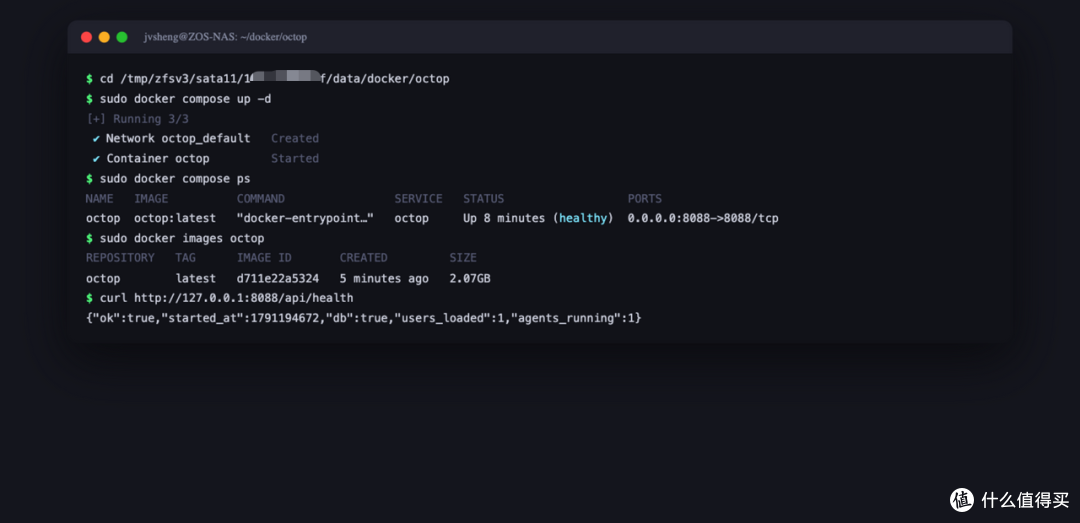This screenshot has height=523, width=1080.
Task: Click the 'Created' status text
Action: [295, 139]
